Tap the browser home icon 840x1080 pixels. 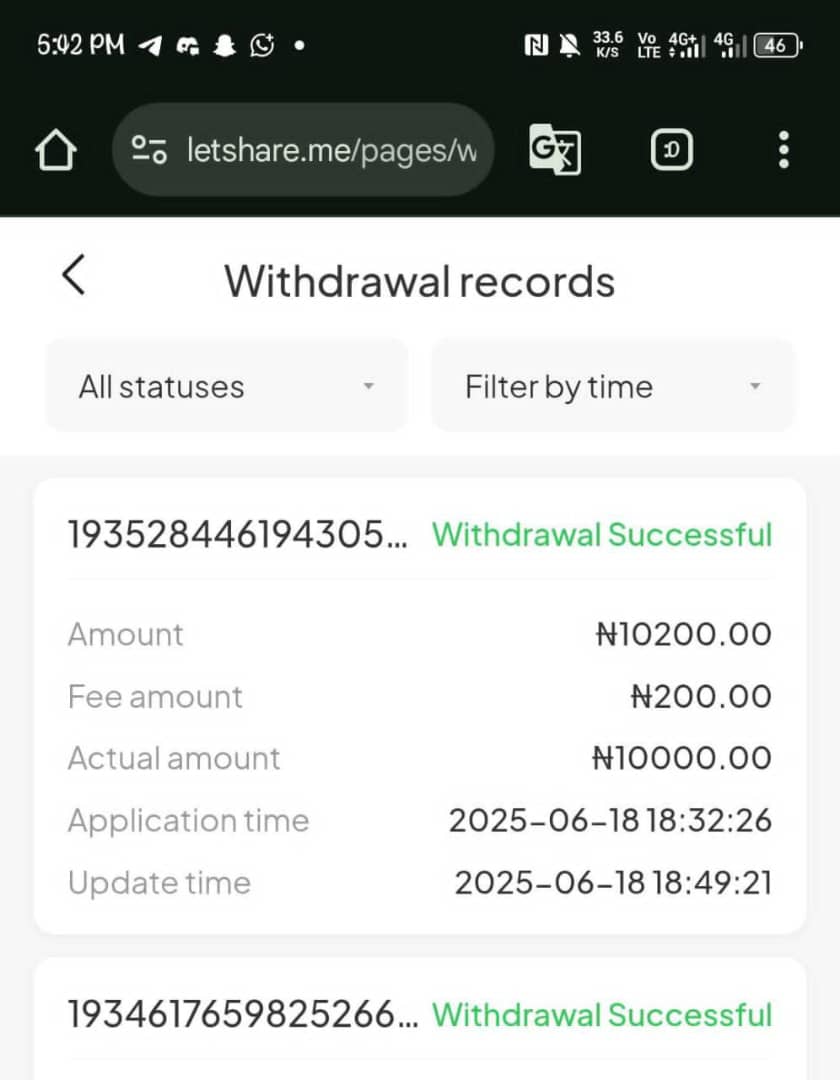point(56,151)
